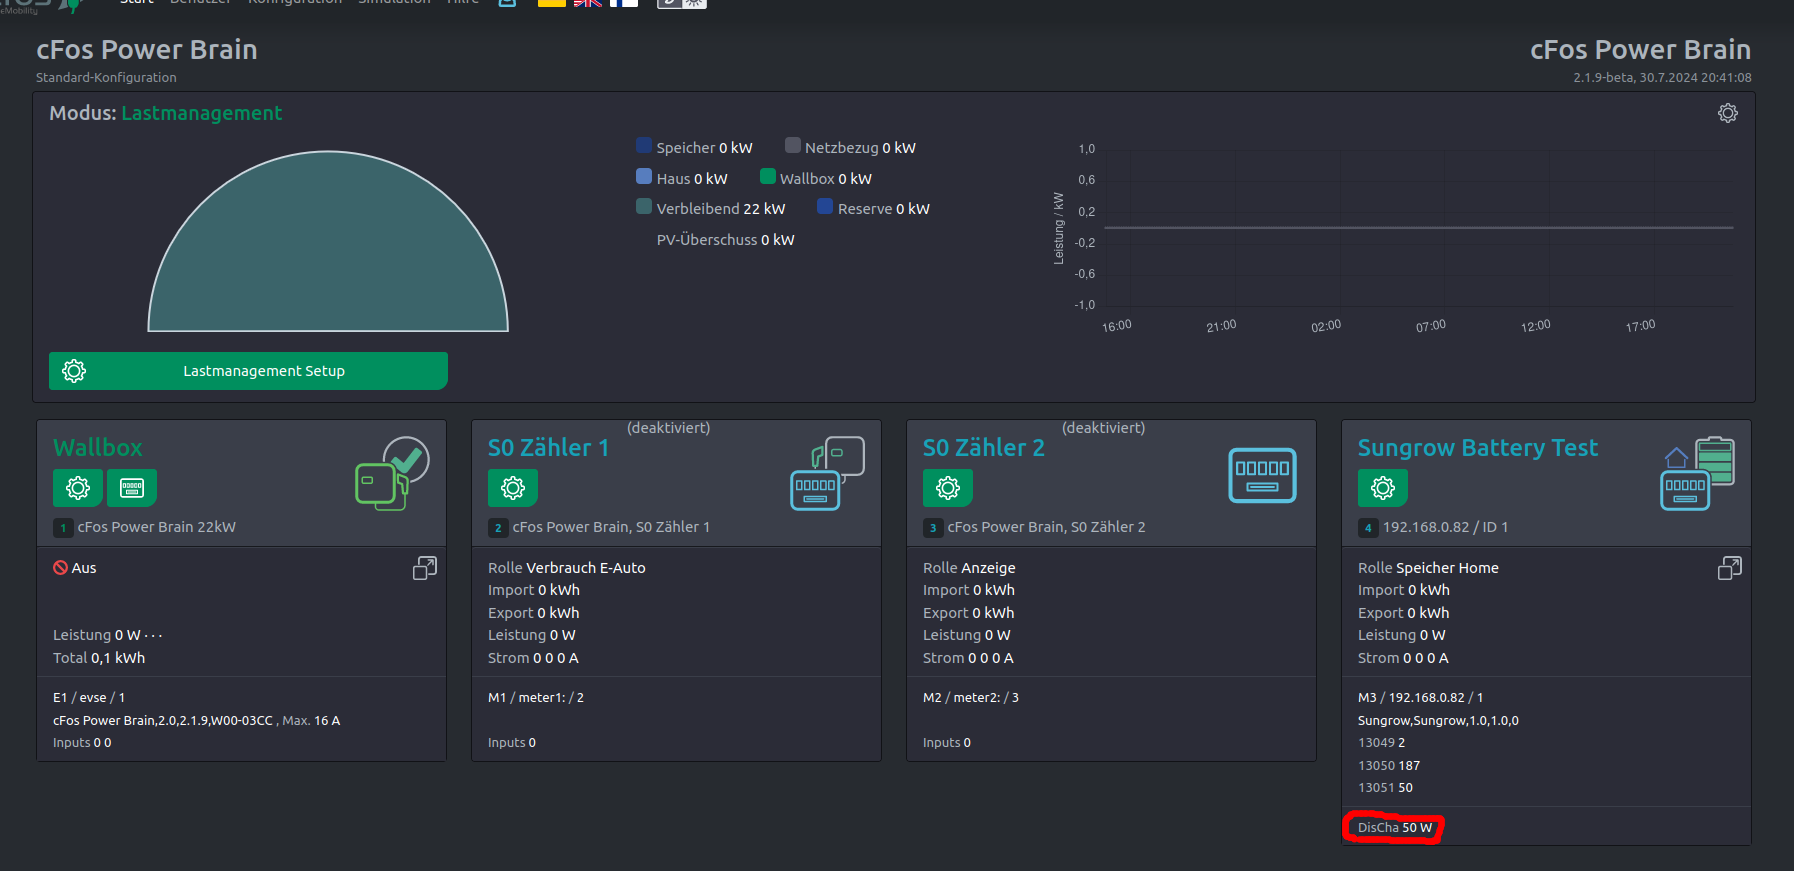
Task: Click the register value '13051 50'
Action: click(x=1385, y=788)
